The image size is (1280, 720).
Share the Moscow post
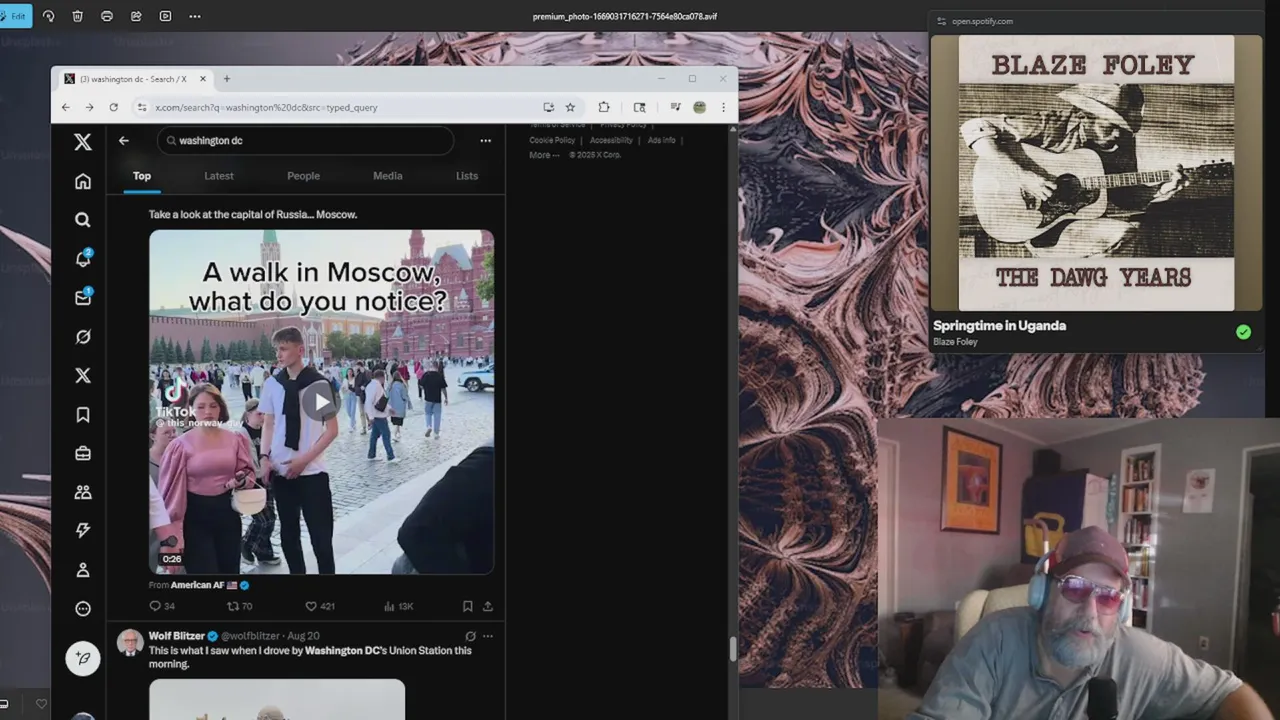488,606
